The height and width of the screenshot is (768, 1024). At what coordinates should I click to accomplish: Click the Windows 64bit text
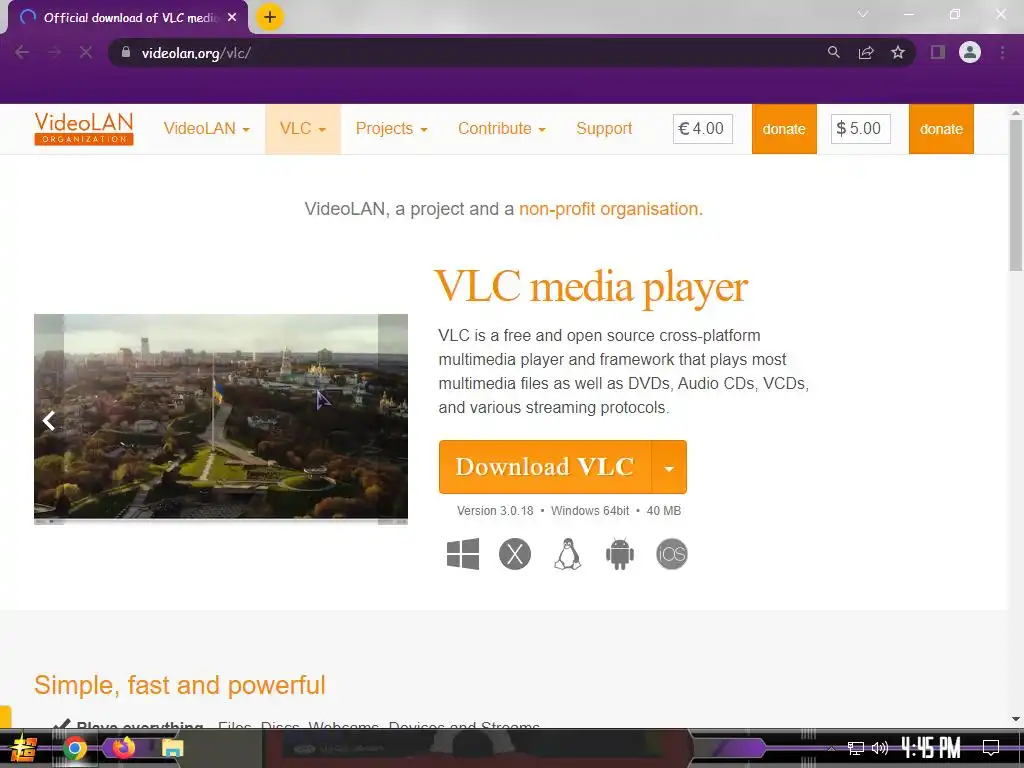590,511
